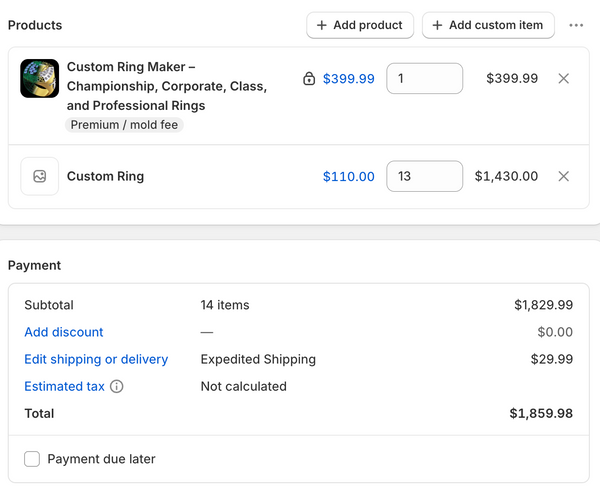Focus the quantity field showing 1

coord(424,78)
